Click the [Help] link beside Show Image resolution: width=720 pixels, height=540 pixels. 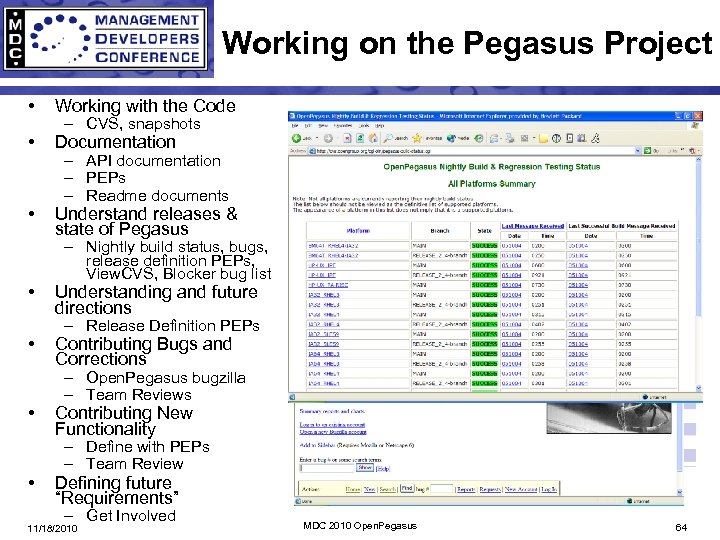pos(383,469)
